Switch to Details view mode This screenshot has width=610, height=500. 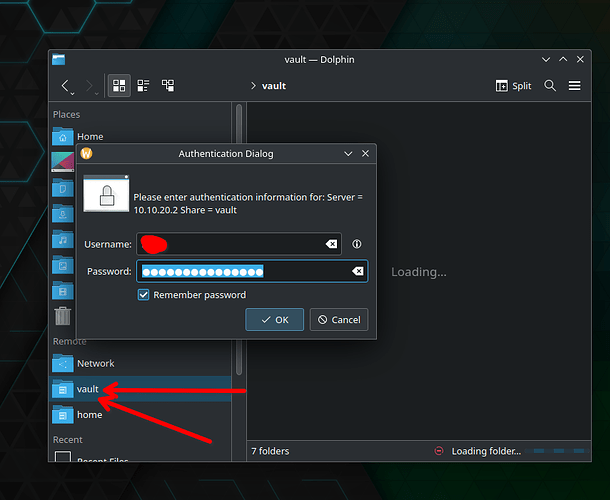168,86
